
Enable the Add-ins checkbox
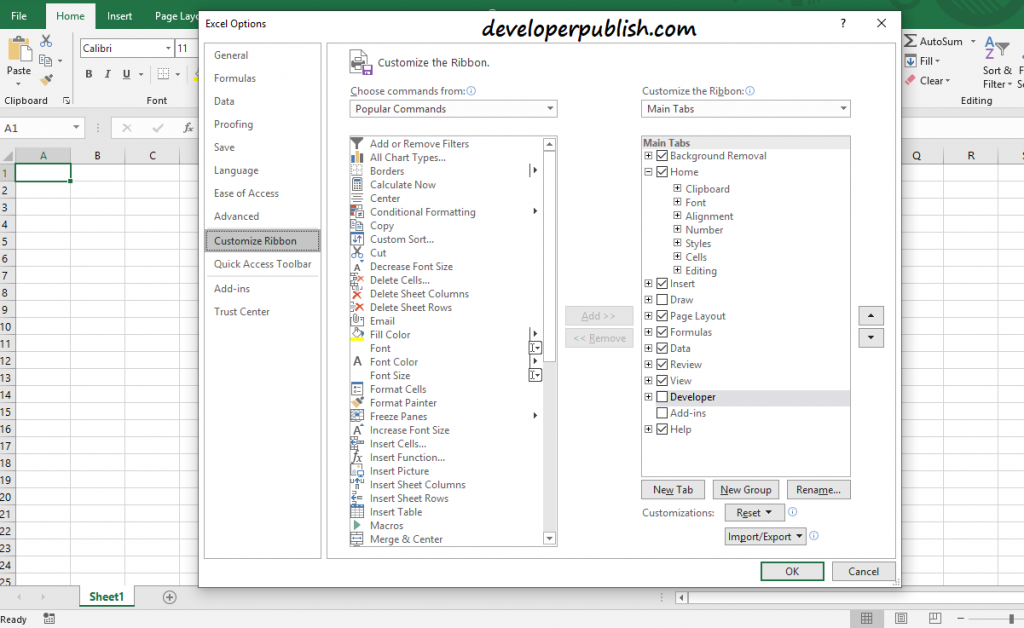(662, 412)
